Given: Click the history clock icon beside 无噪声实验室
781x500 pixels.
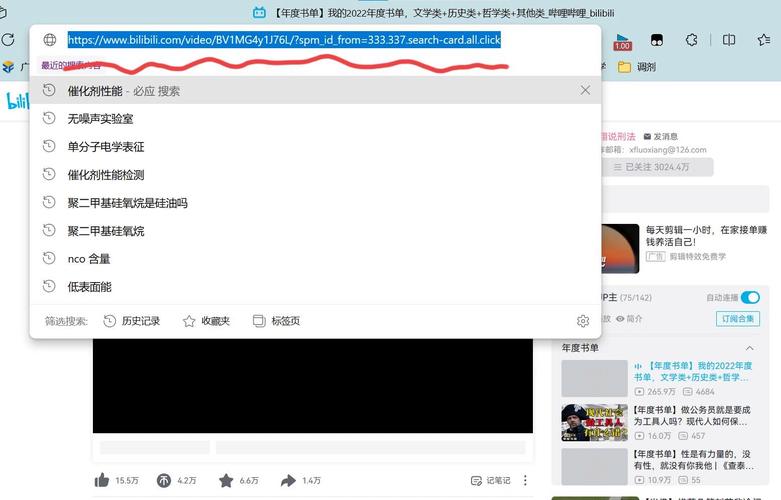Looking at the screenshot, I should [49, 118].
